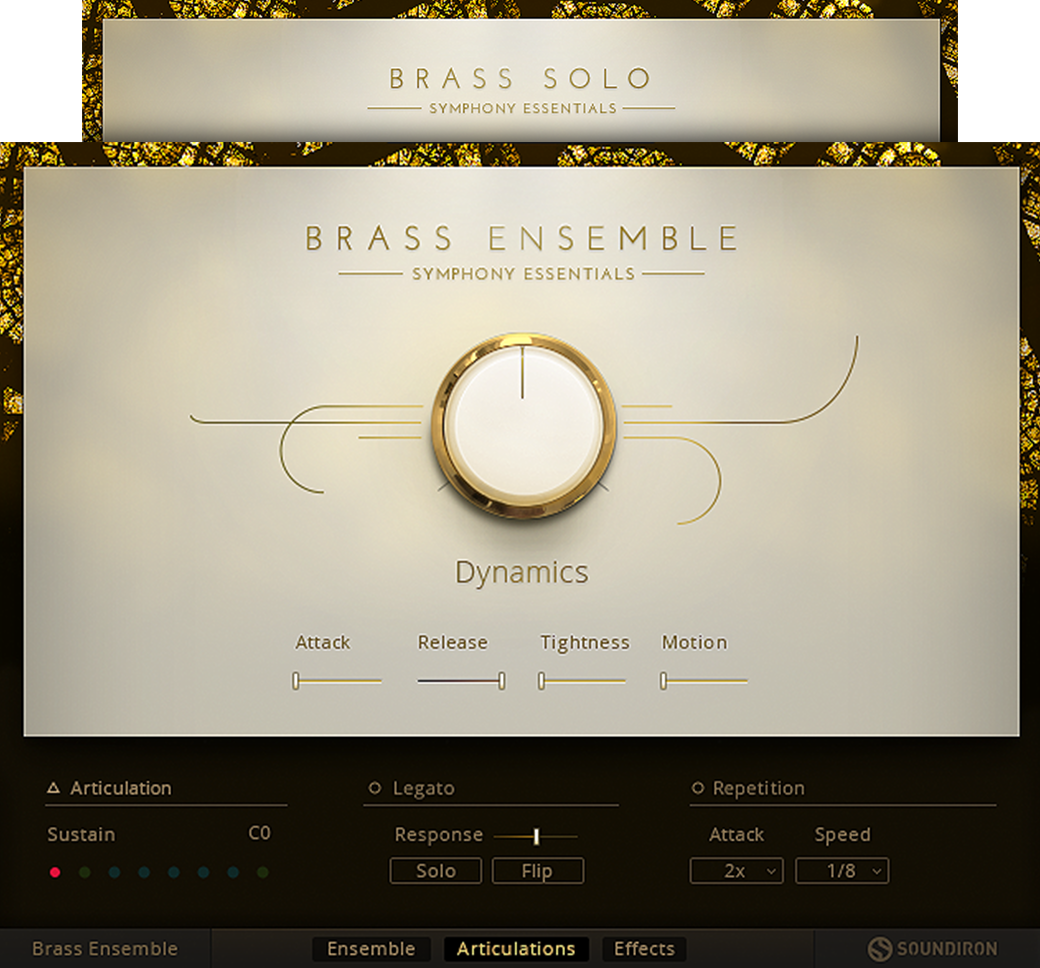This screenshot has height=968, width=1040.
Task: Select the red first articulation dot
Action: [x=55, y=872]
